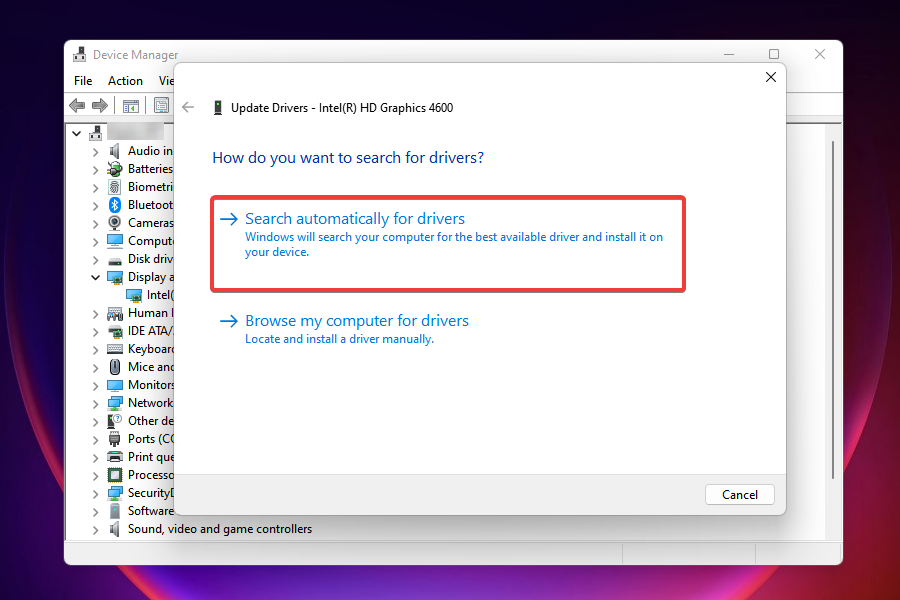This screenshot has height=600, width=900.
Task: Expand the Cameras category
Action: click(95, 224)
